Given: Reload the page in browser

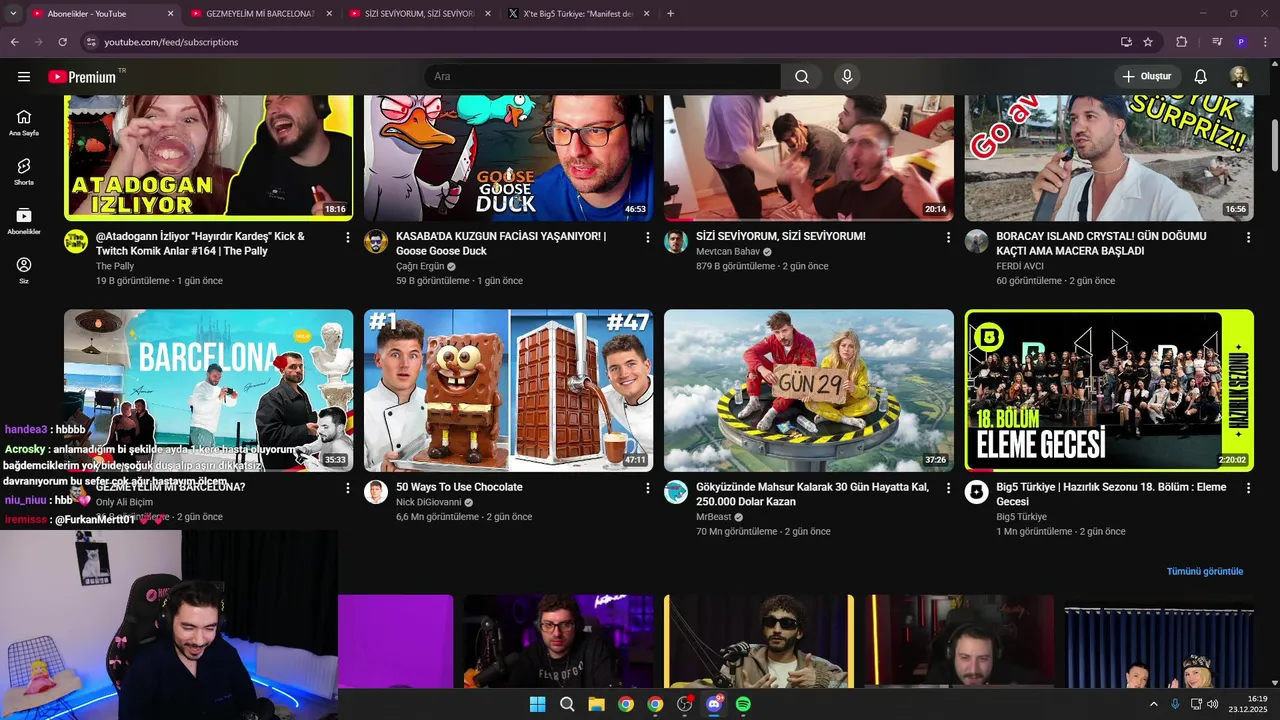Looking at the screenshot, I should [62, 42].
